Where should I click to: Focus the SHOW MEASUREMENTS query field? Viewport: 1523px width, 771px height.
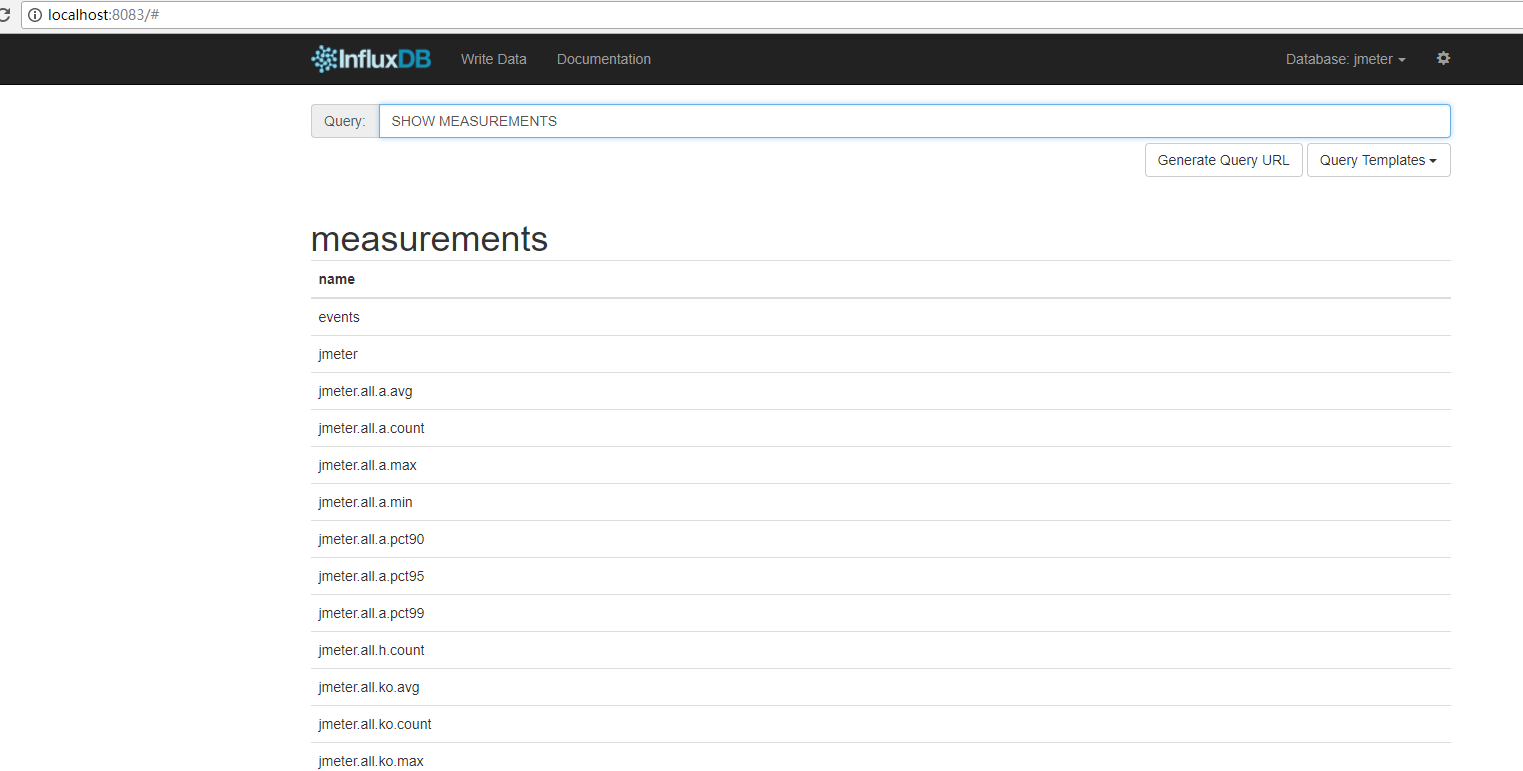point(914,121)
